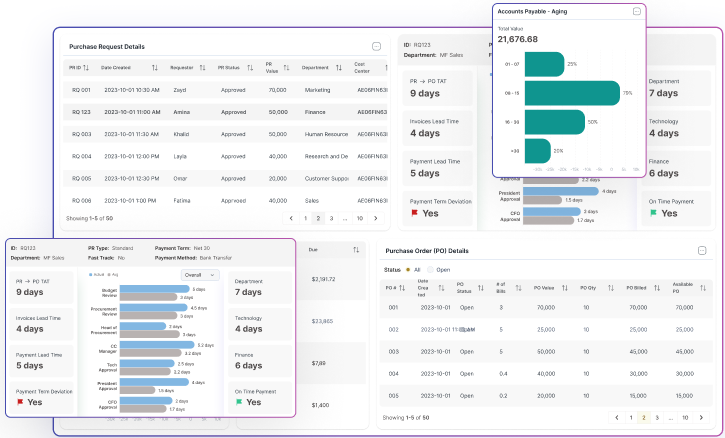Viewport: 725px width, 438px height.
Task: Go to next page of purchase orders
Action: (x=701, y=417)
